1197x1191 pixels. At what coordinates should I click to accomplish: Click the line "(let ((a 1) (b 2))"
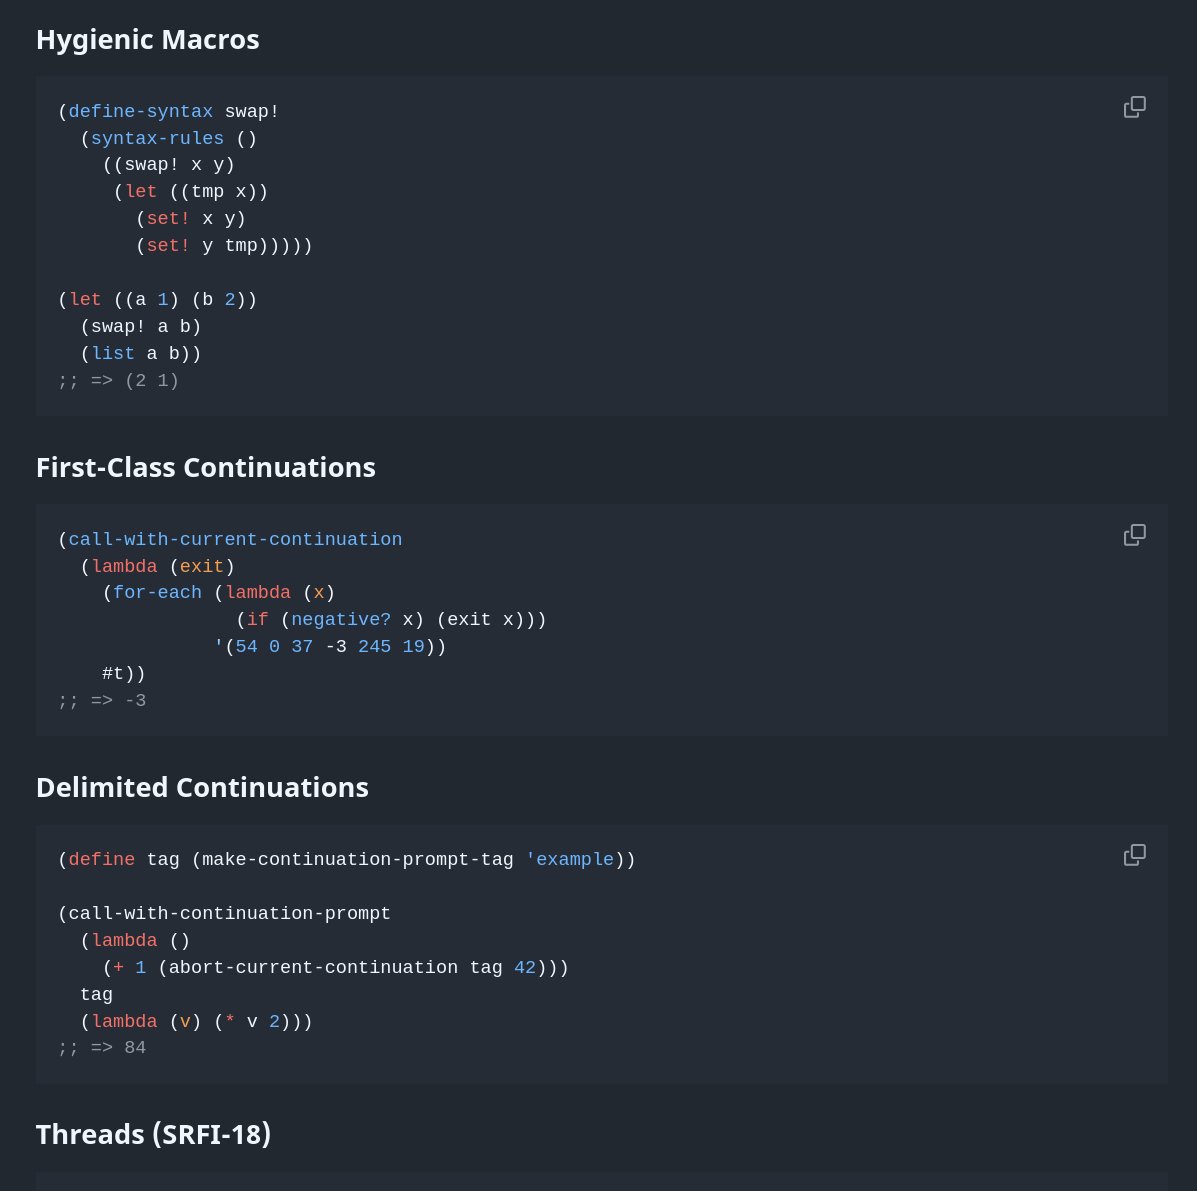(157, 299)
